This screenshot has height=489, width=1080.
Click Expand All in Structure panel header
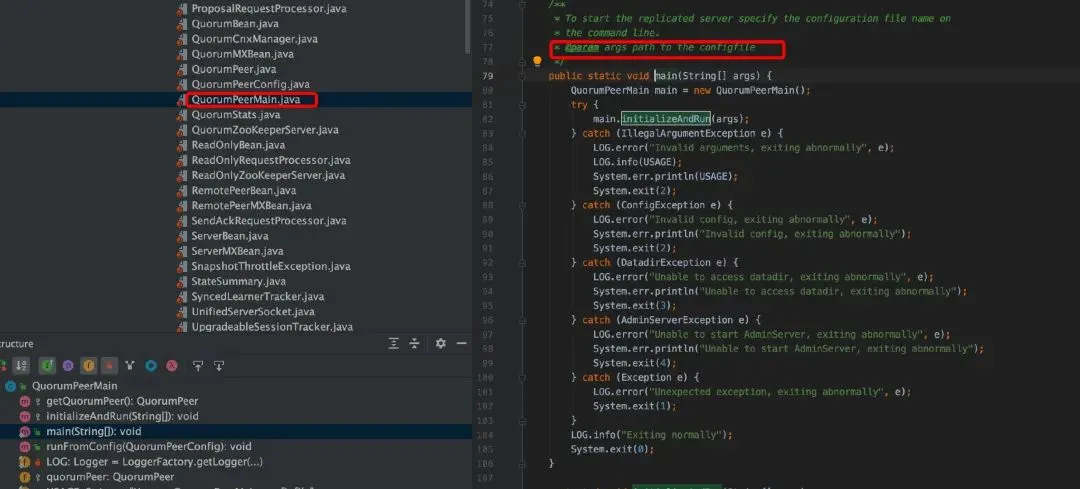click(393, 344)
